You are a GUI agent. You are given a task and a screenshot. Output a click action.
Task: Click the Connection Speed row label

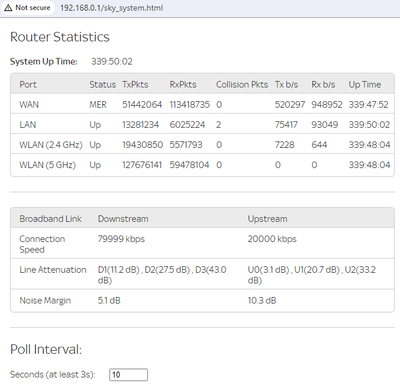tap(42, 244)
